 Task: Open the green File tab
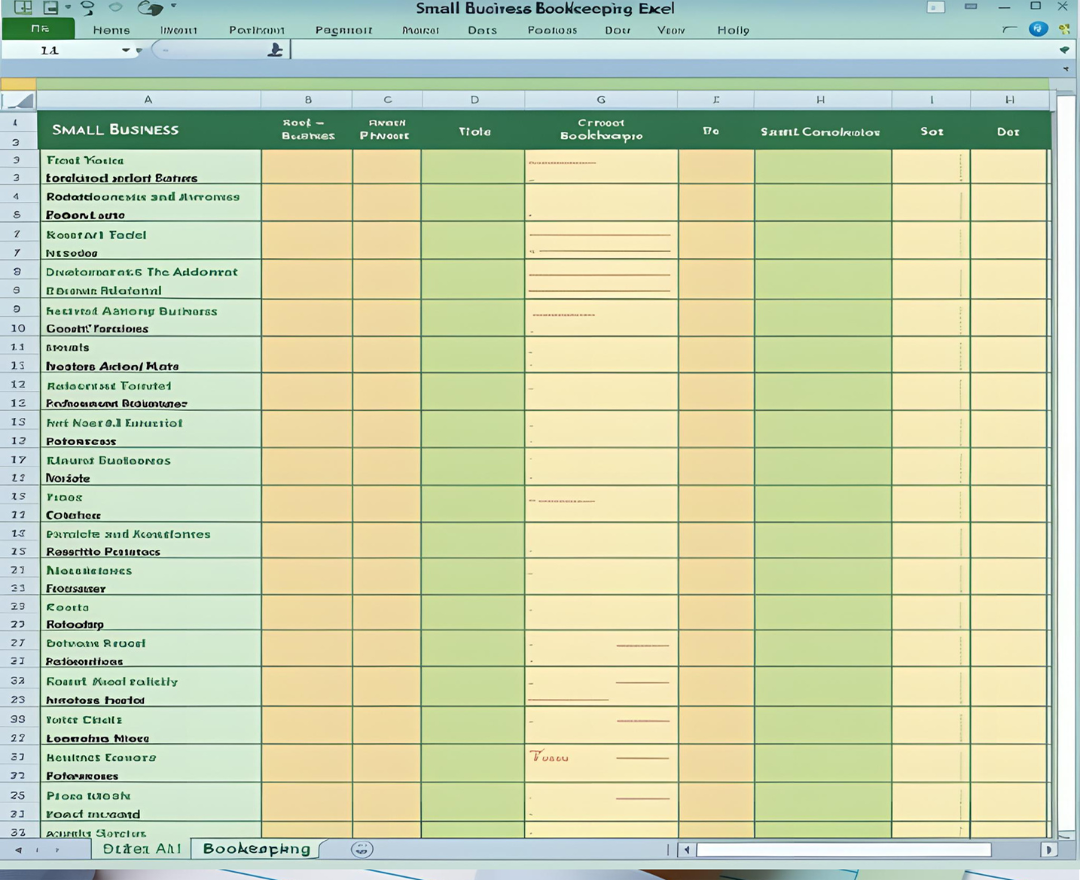[x=39, y=30]
